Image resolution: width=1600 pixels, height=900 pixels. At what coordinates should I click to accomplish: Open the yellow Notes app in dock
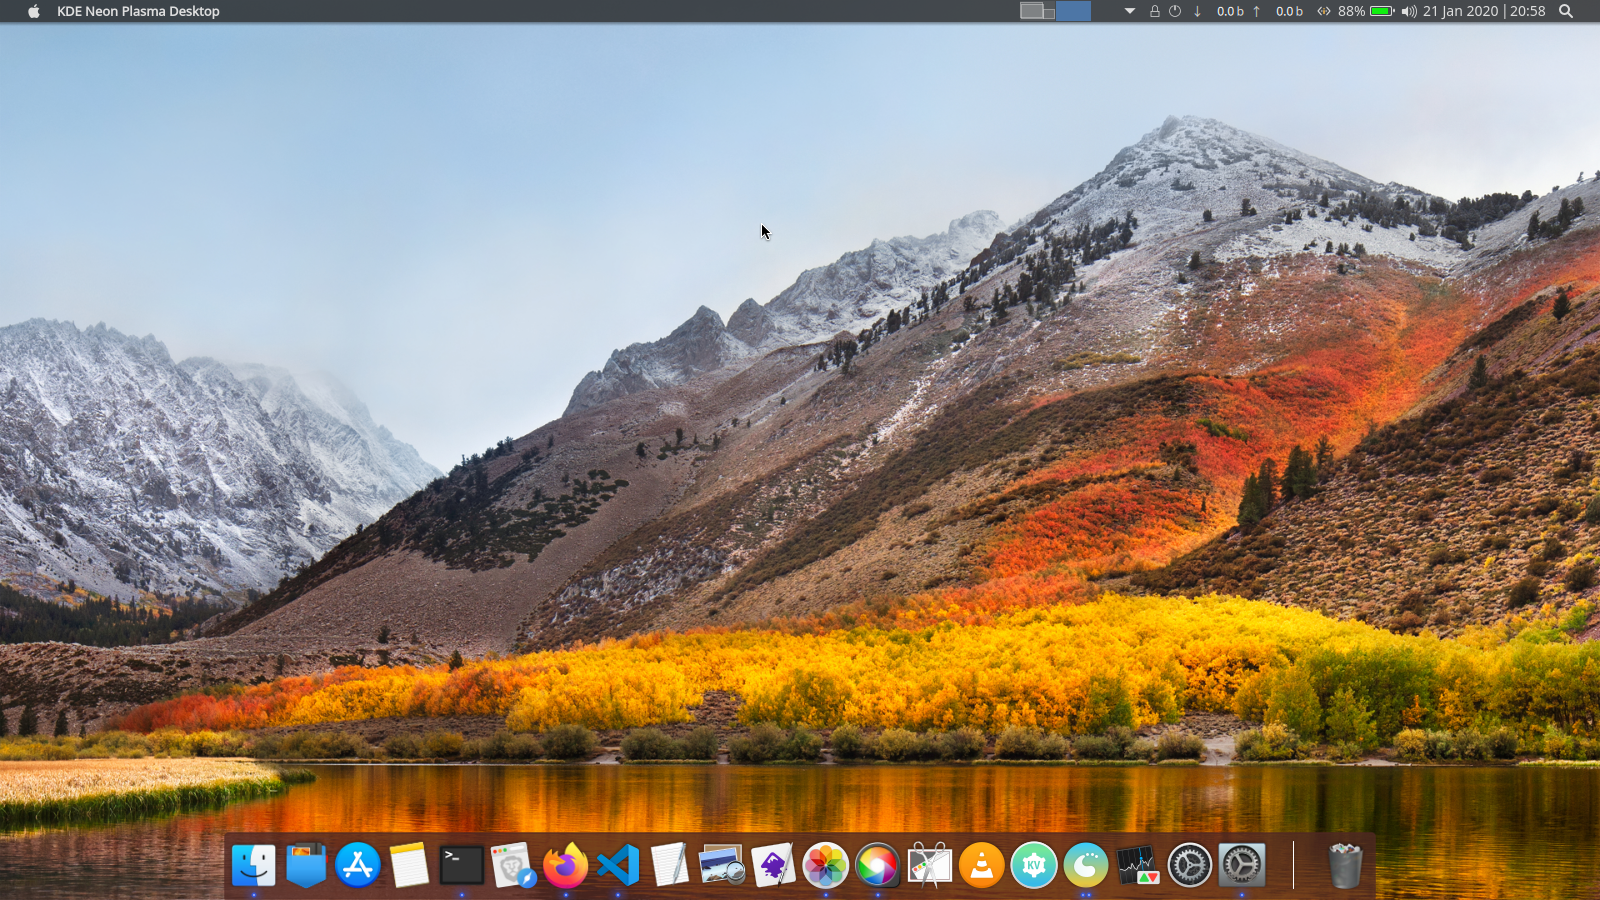coord(410,865)
